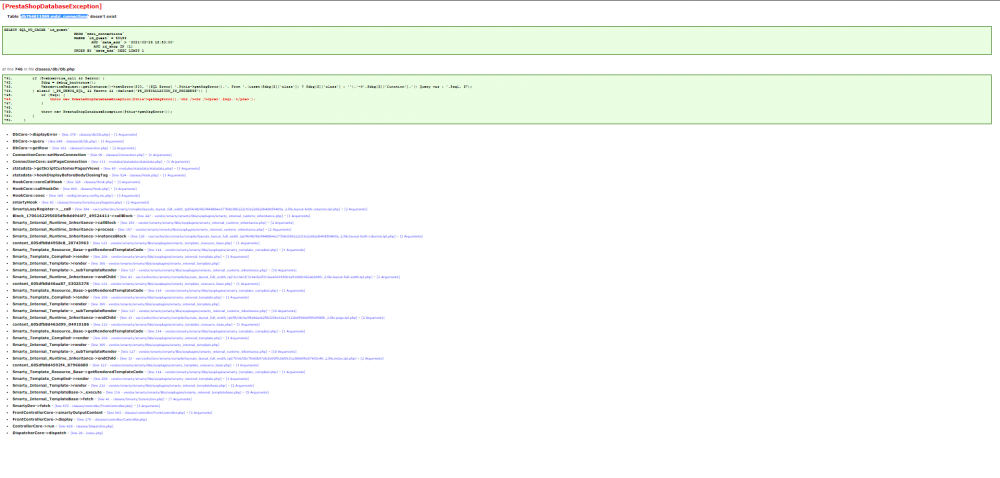1000x478 pixels.
Task: Click the ORDER BY date_add DESC LIMIT 1 line
Action: [109, 50]
